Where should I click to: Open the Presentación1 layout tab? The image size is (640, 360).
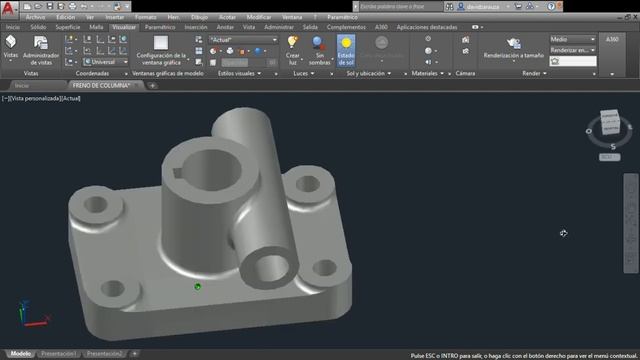(58, 353)
